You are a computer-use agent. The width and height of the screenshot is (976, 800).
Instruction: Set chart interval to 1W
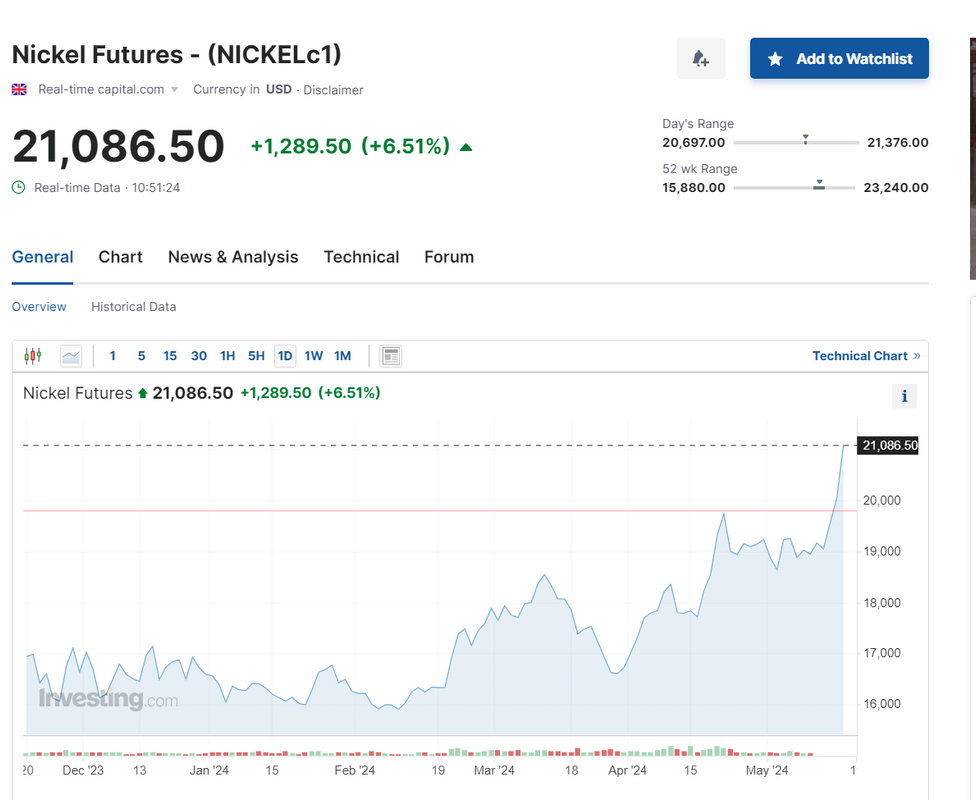(x=314, y=356)
